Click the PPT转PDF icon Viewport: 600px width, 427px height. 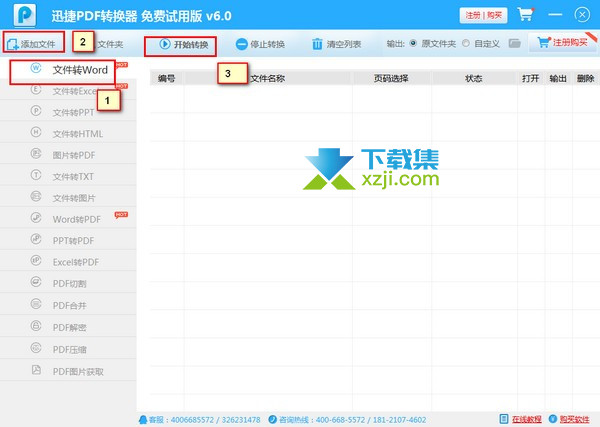(x=36, y=239)
